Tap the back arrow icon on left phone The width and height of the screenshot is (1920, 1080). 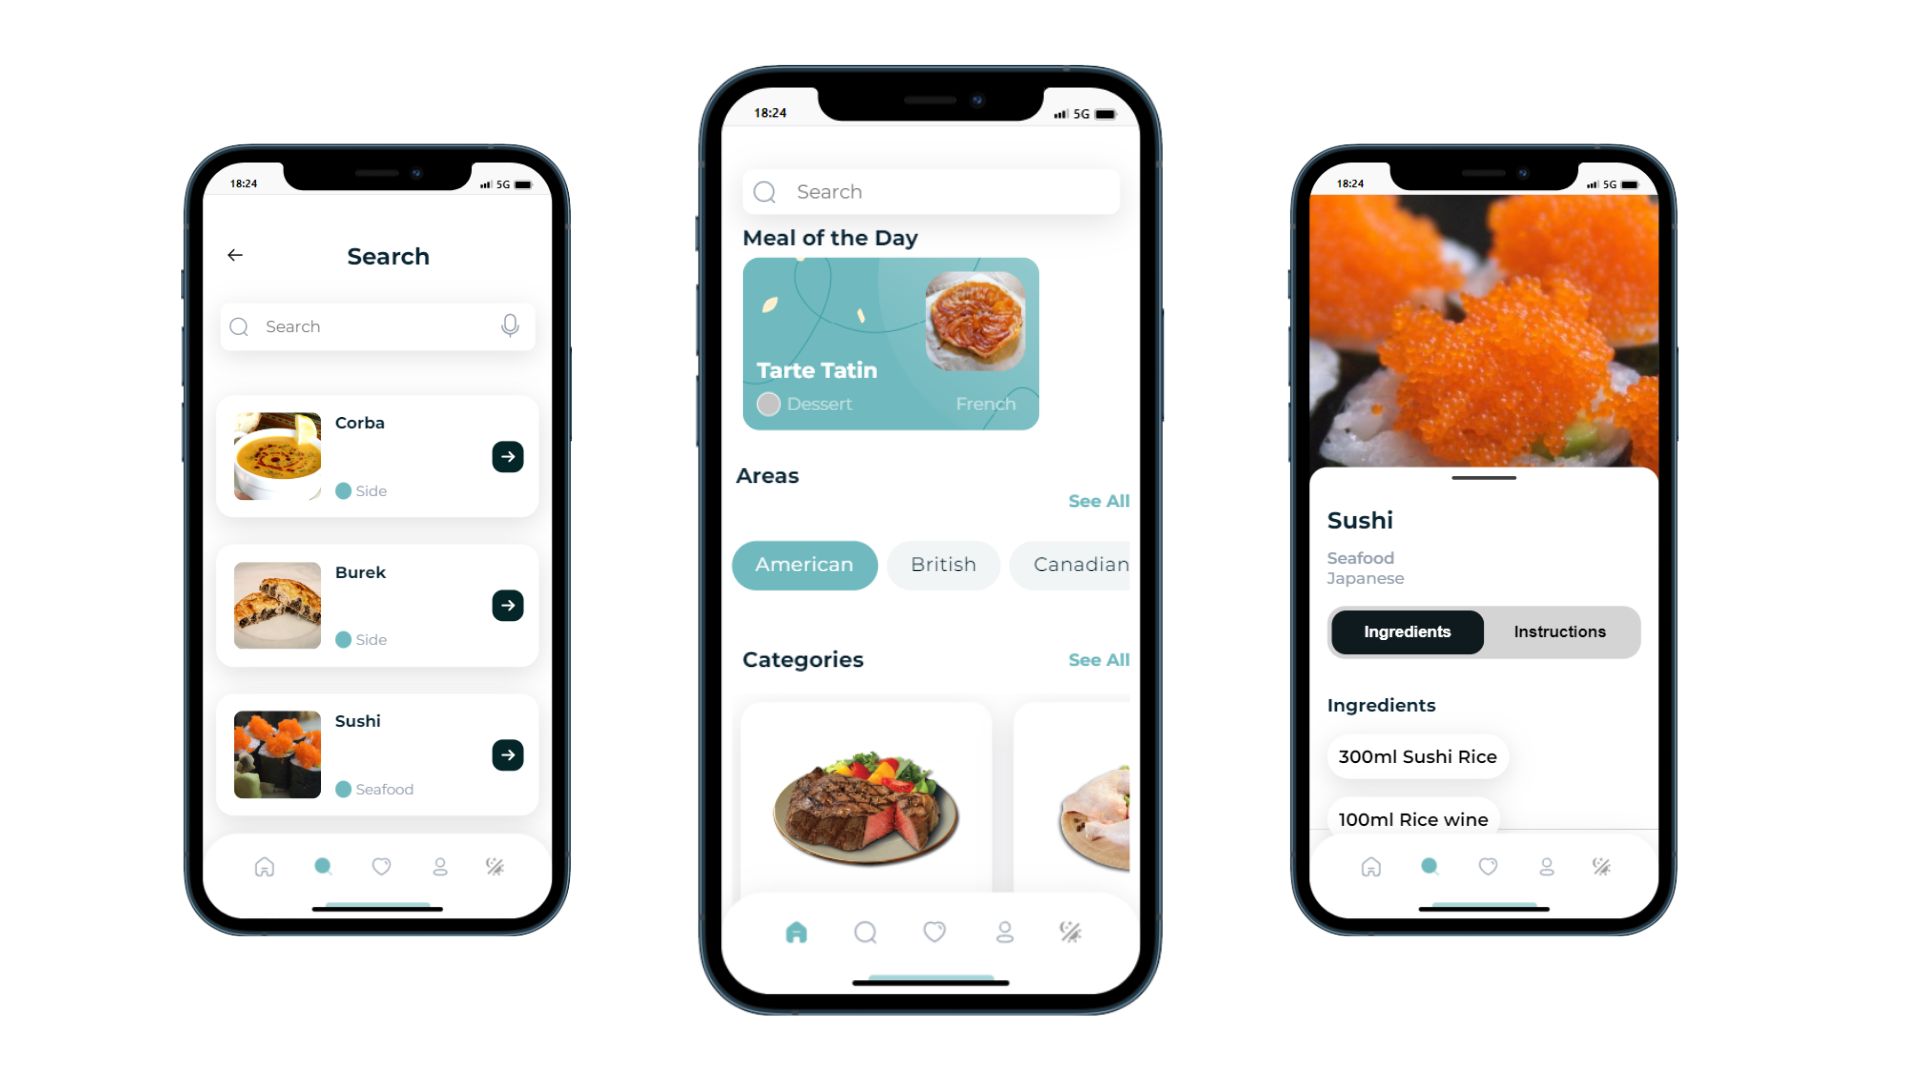235,255
